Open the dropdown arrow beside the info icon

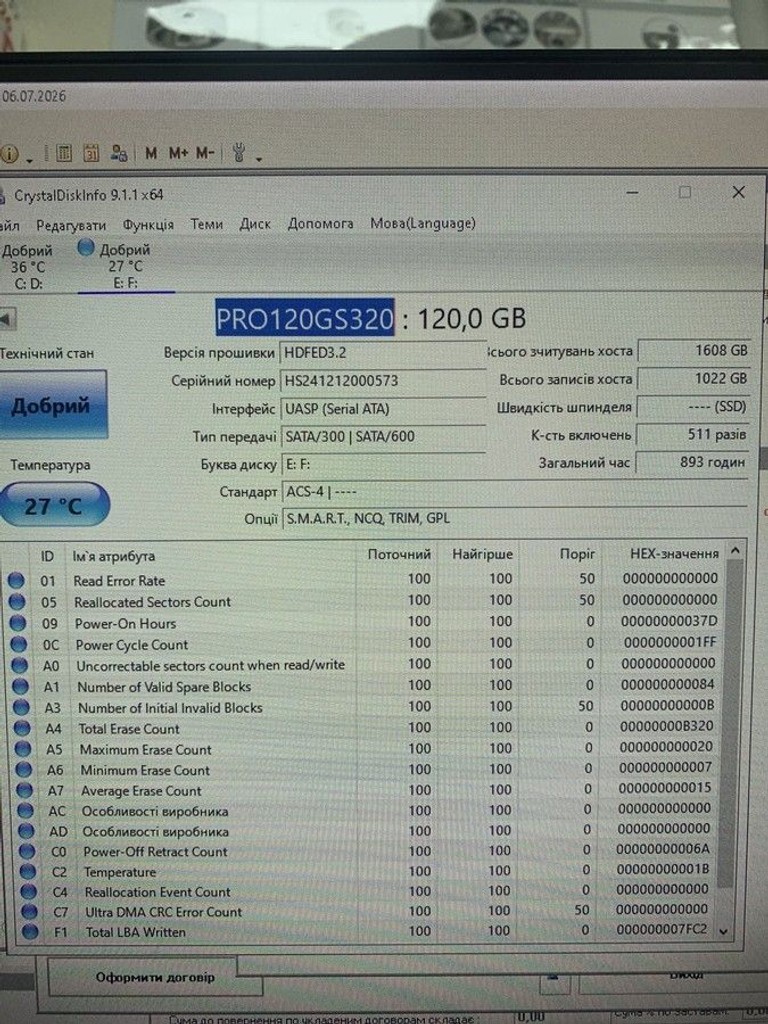click(29, 159)
